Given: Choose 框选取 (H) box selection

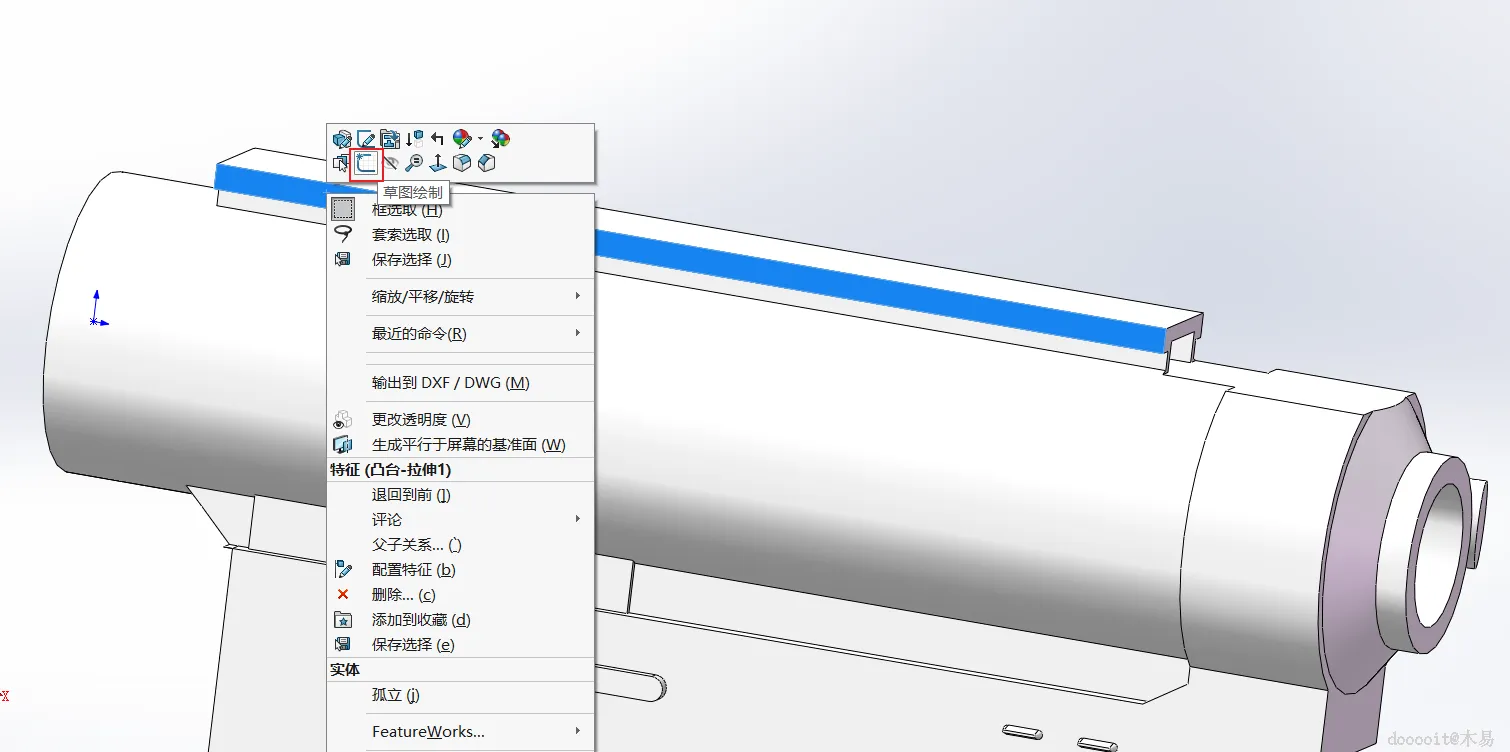Looking at the screenshot, I should [461, 209].
